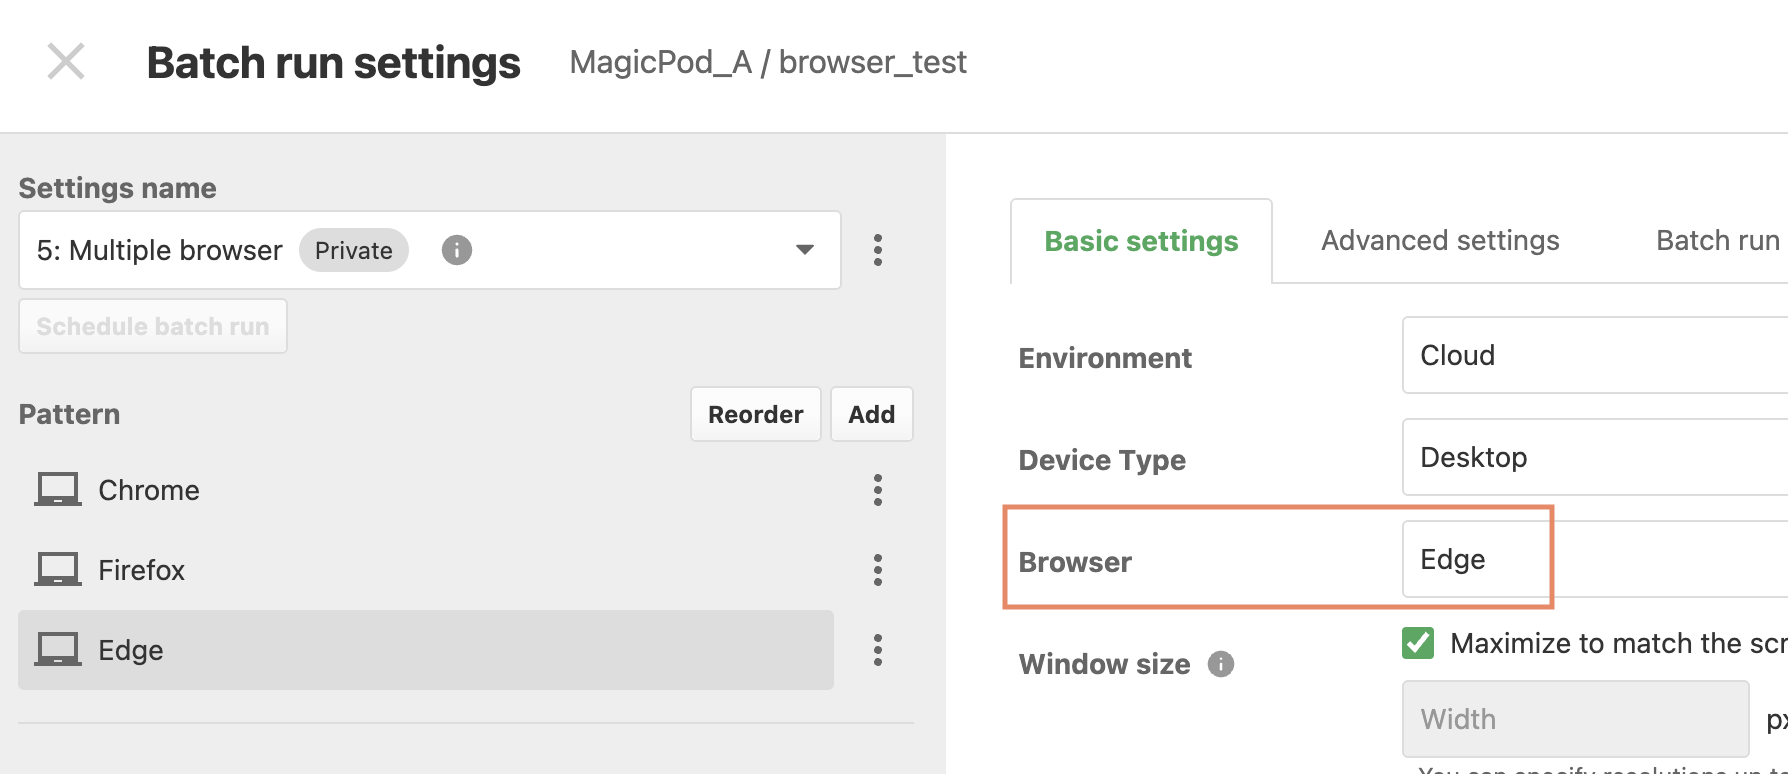Open the Settings name dropdown
1788x774 pixels.
(430, 250)
